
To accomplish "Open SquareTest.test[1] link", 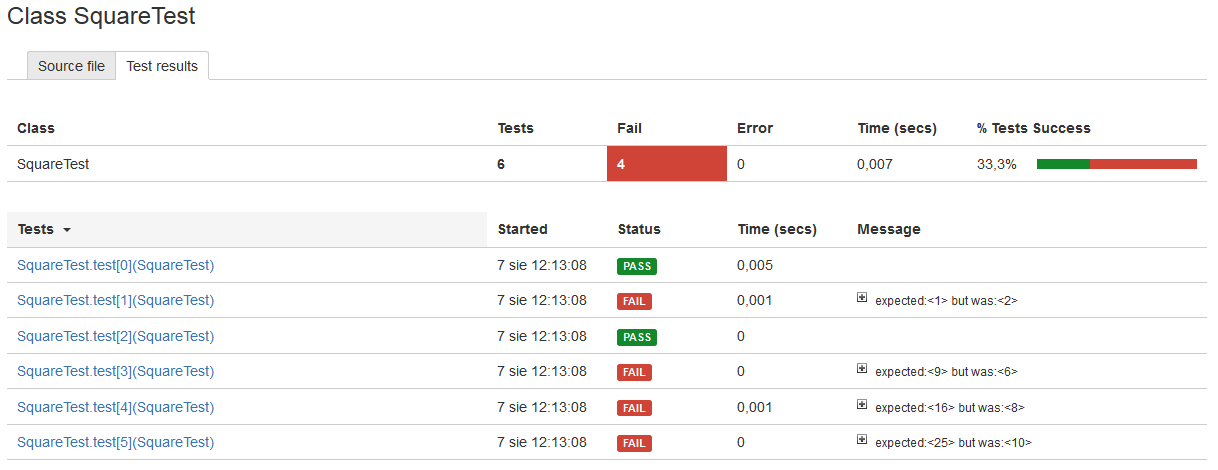I will coord(116,300).
